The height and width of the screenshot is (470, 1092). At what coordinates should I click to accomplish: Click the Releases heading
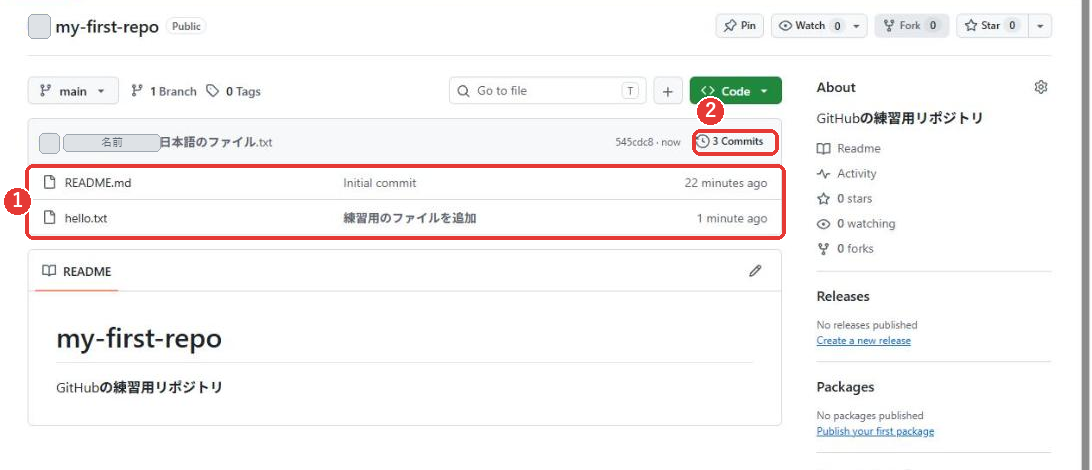(x=843, y=296)
